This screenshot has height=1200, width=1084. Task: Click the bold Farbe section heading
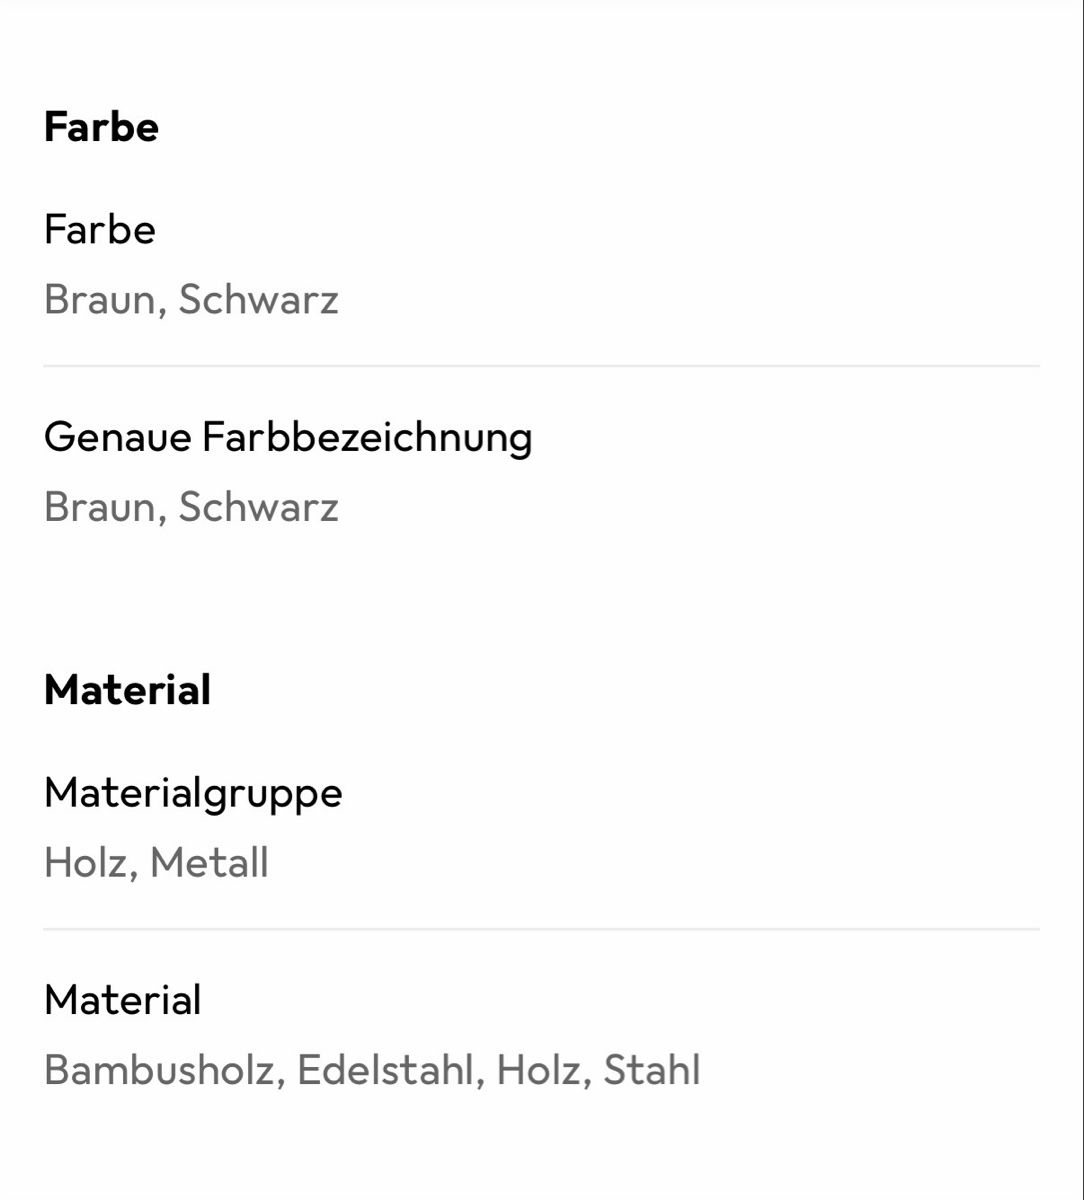101,127
